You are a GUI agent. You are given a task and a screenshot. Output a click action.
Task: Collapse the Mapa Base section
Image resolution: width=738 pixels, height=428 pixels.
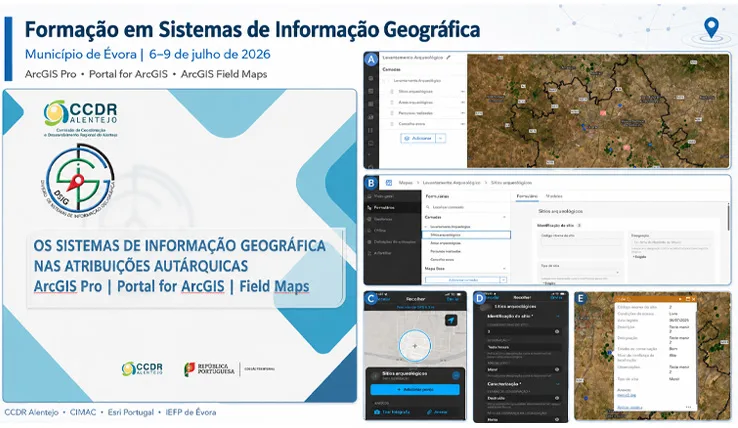point(504,269)
